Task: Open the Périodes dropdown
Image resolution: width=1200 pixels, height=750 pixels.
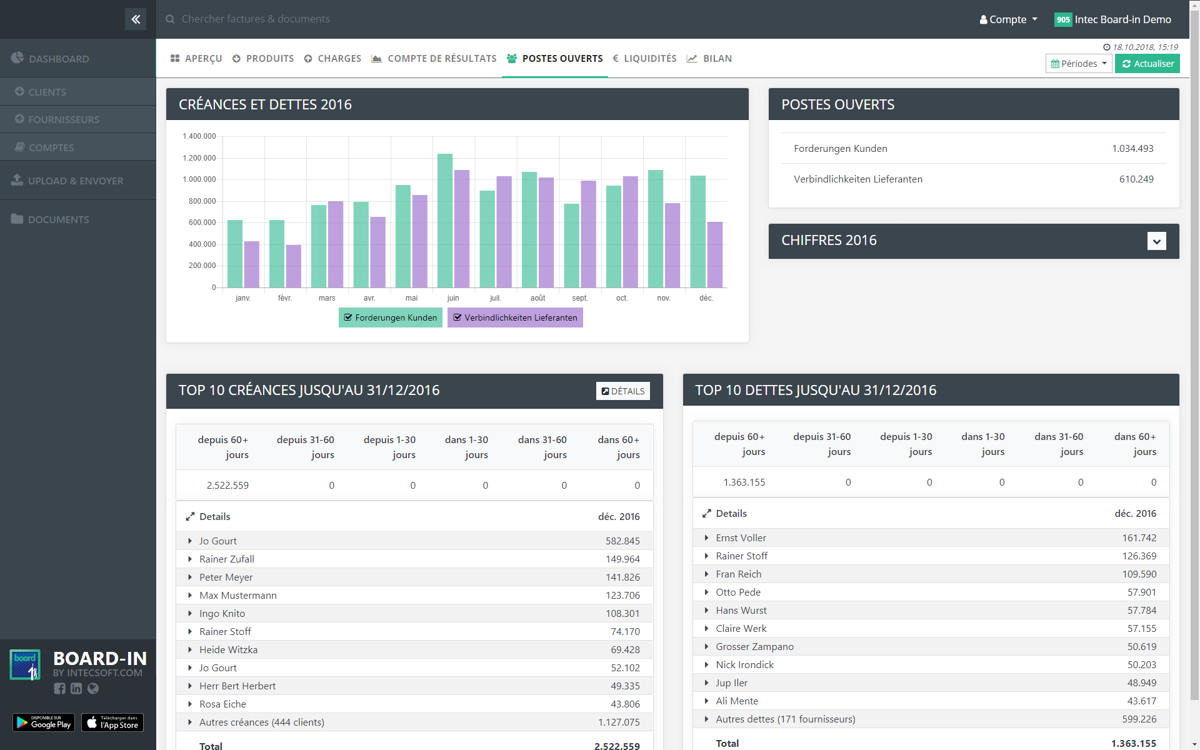Action: click(1078, 64)
